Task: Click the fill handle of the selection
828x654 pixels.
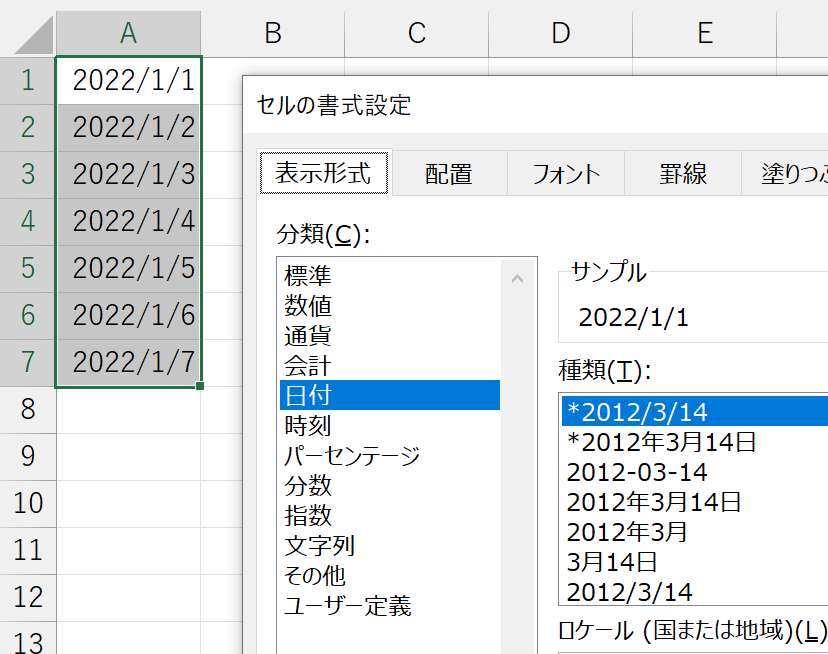Action: tap(200, 386)
